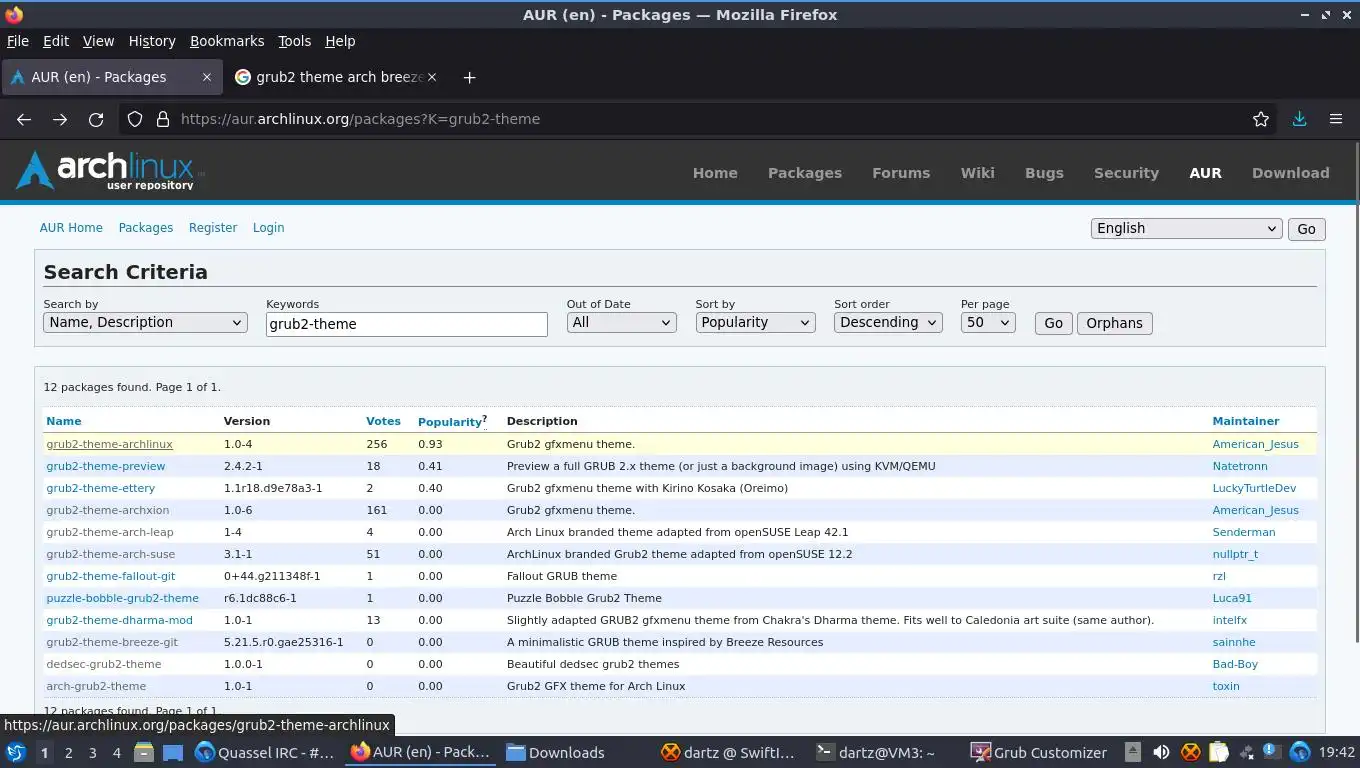The width and height of the screenshot is (1360, 768).
Task: Open the volume control in system tray
Action: (1161, 753)
